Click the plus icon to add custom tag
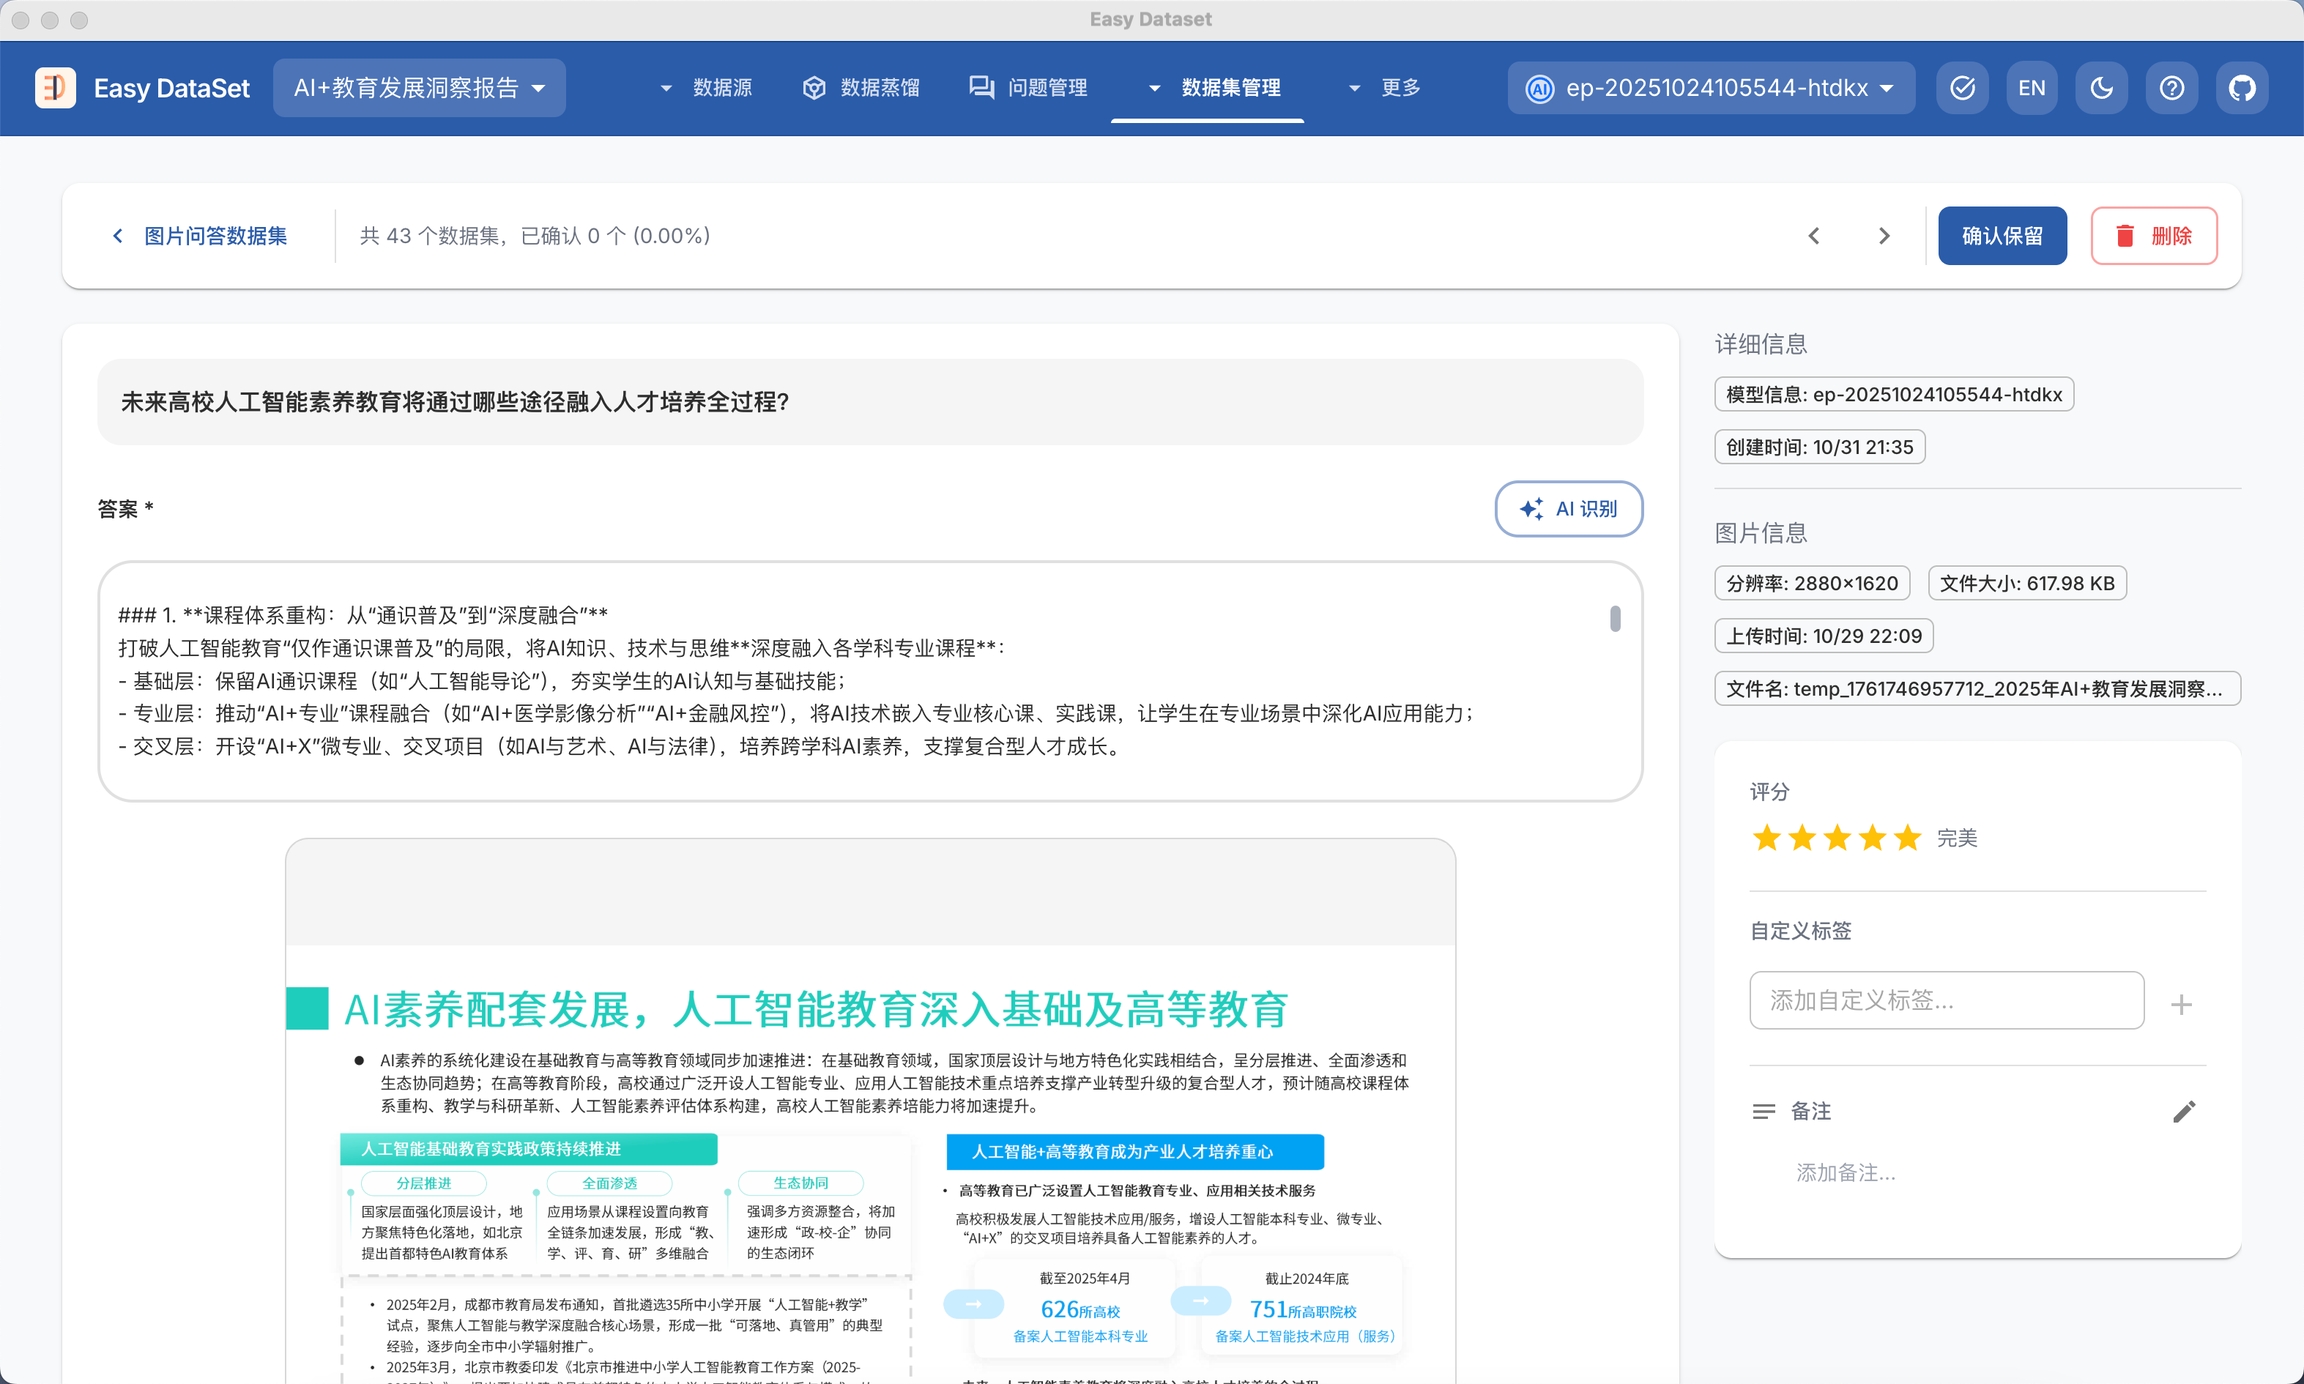 point(2181,1004)
